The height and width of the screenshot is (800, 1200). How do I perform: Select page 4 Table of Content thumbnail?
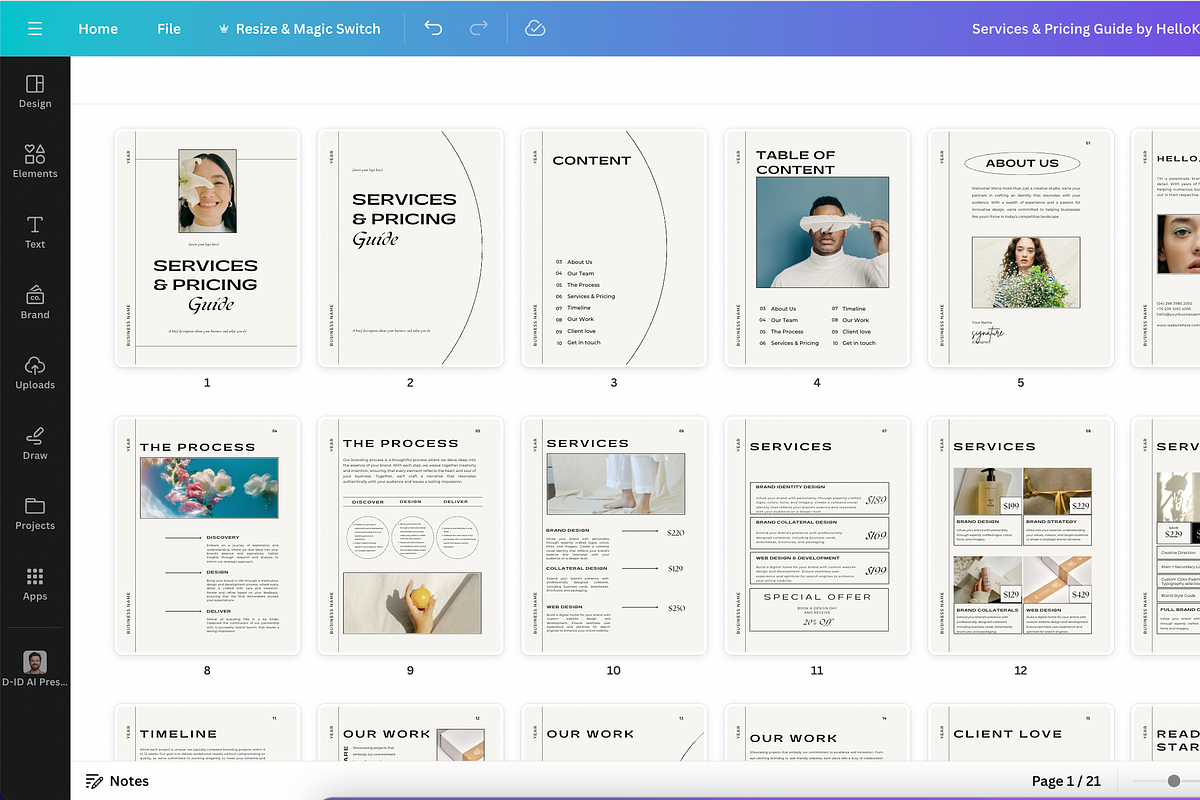coord(817,248)
